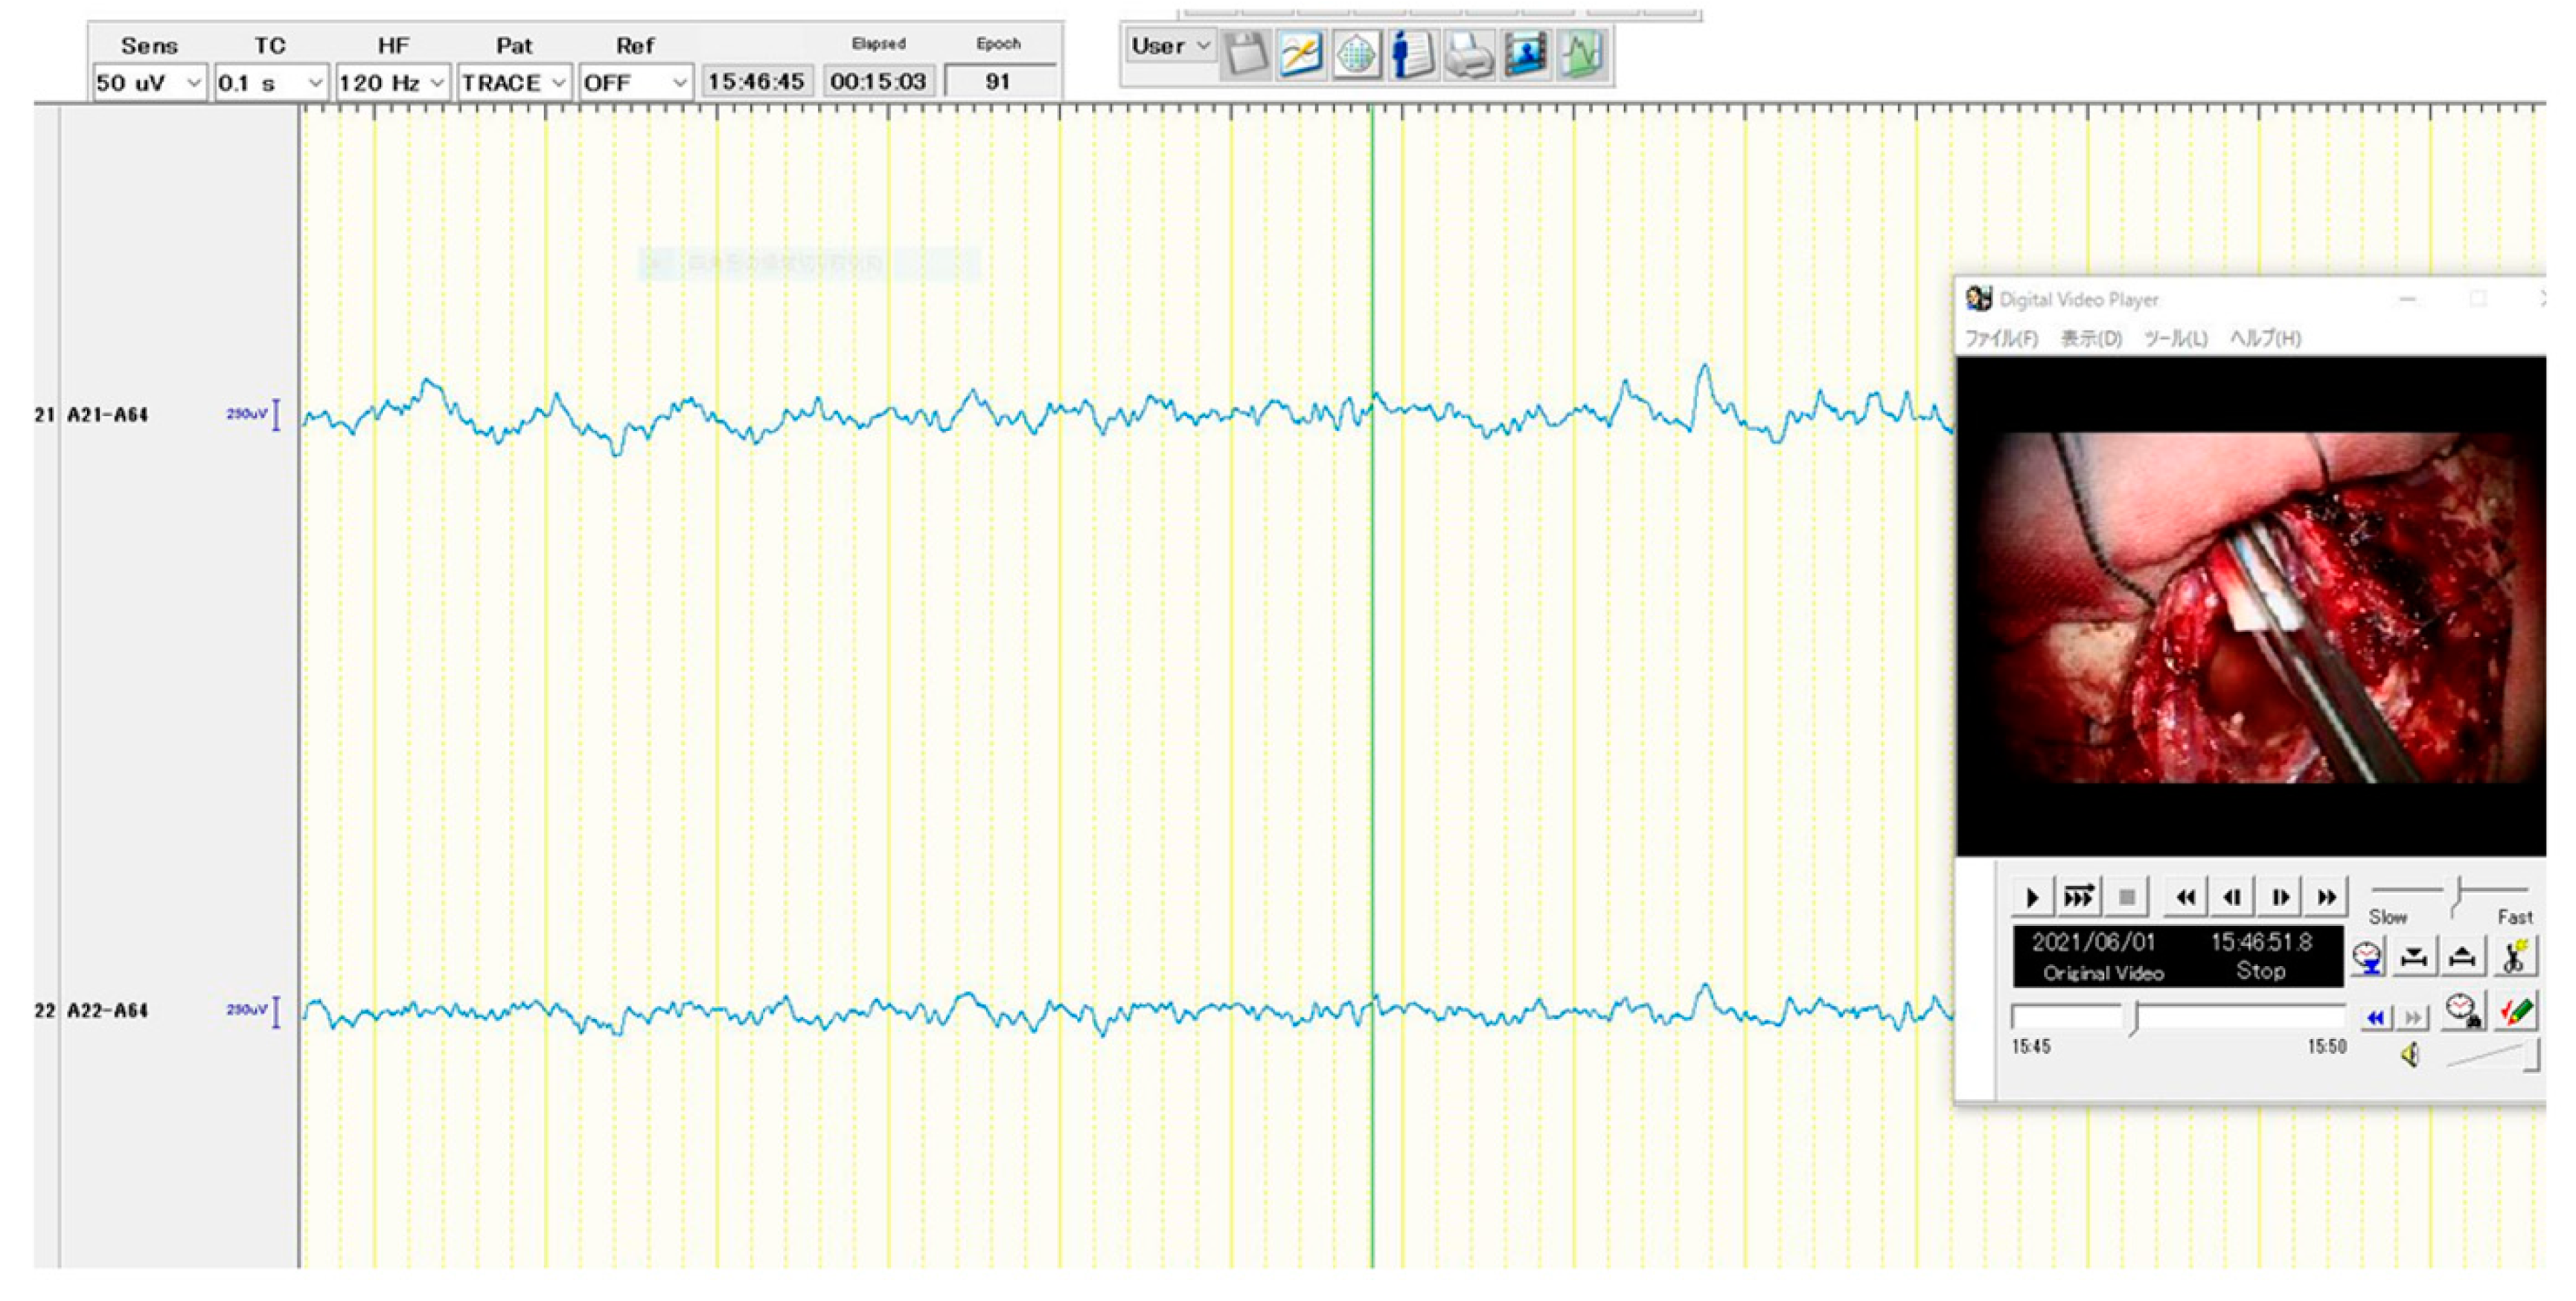
Task: Mute the video with the speaker icon
Action: pyautogui.click(x=2411, y=1055)
